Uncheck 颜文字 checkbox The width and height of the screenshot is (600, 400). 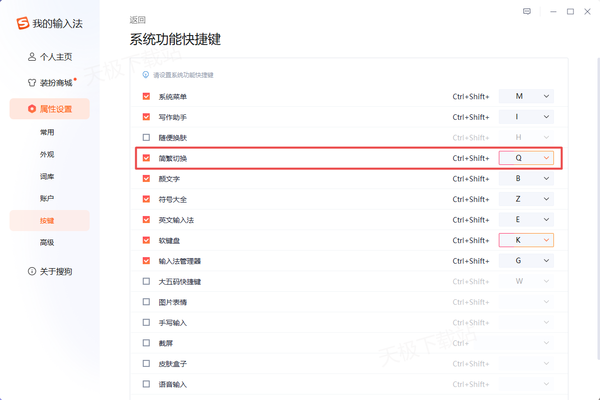pos(146,178)
